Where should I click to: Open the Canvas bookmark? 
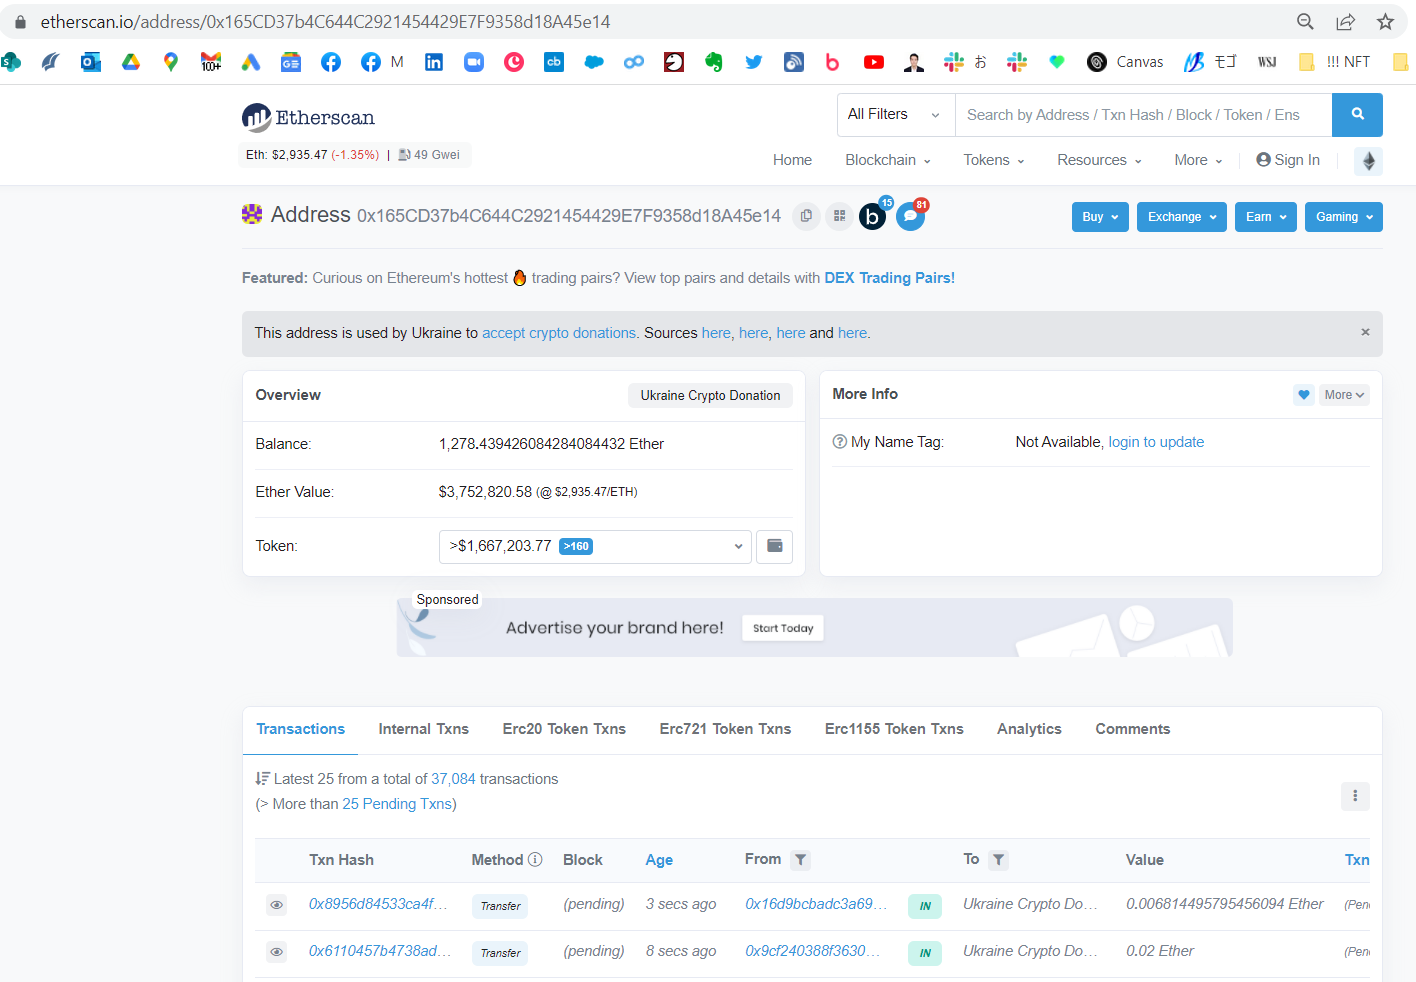coord(1126,62)
